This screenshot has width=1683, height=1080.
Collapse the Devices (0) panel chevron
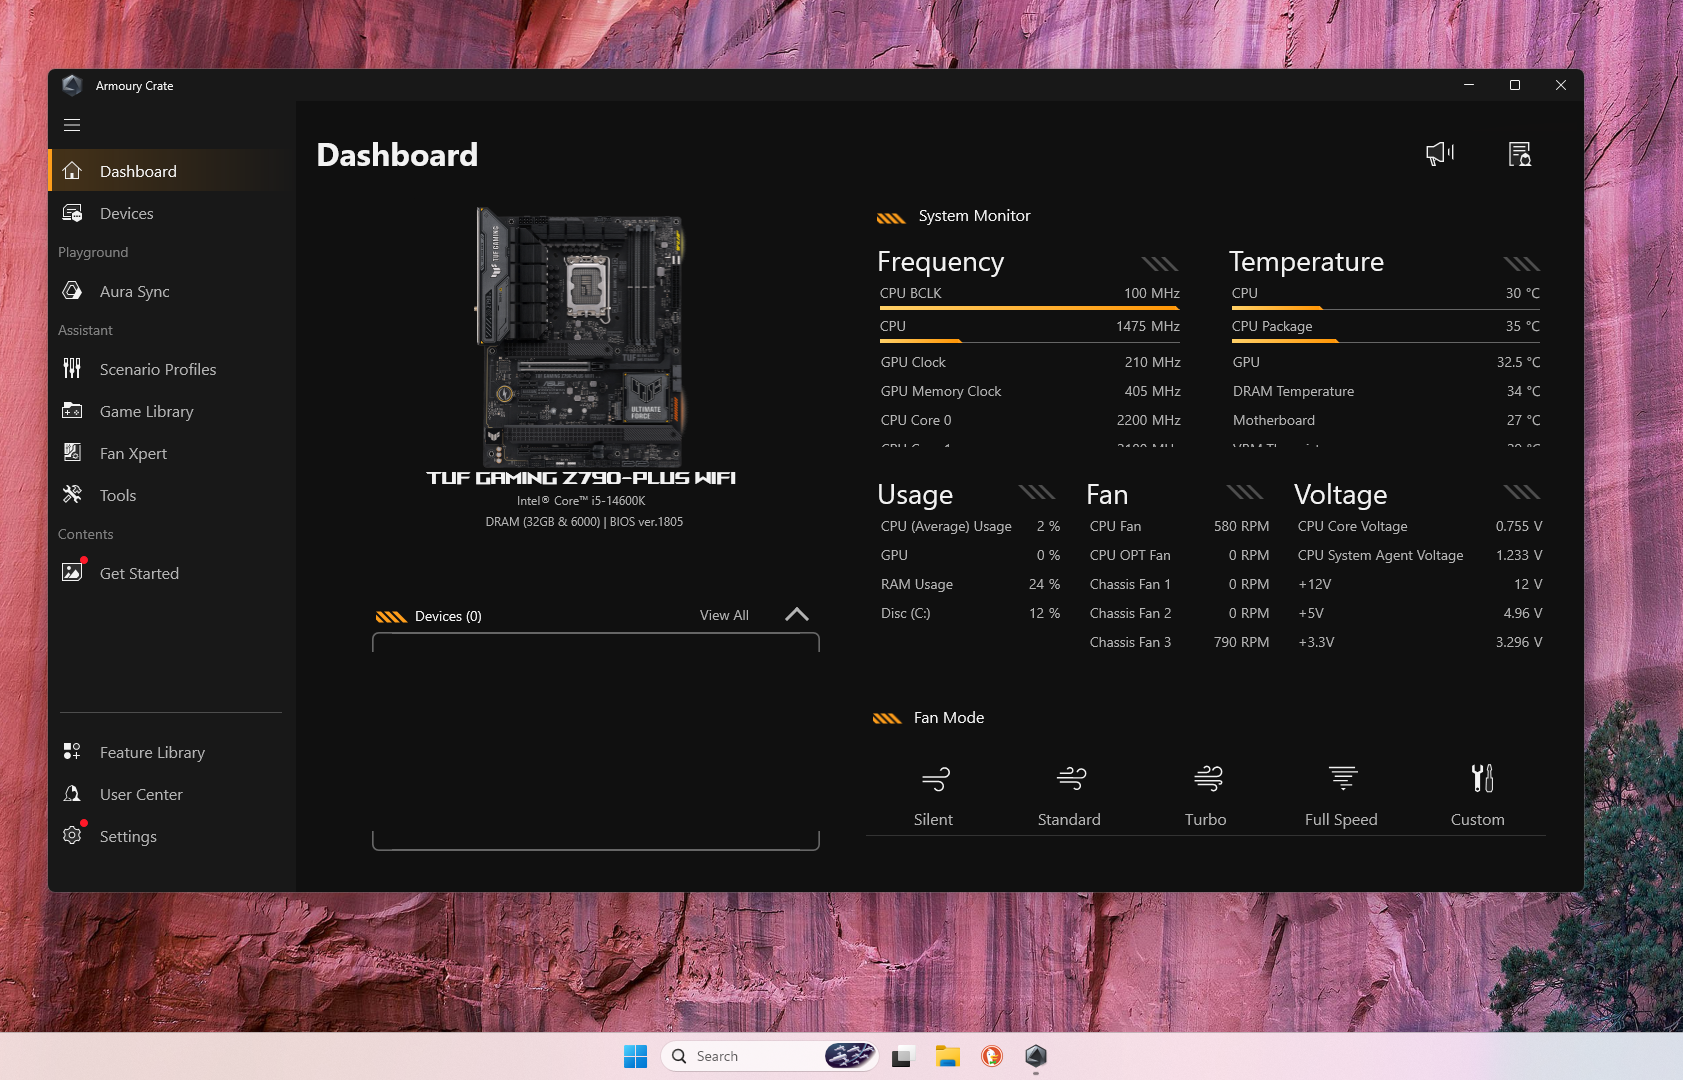(797, 614)
